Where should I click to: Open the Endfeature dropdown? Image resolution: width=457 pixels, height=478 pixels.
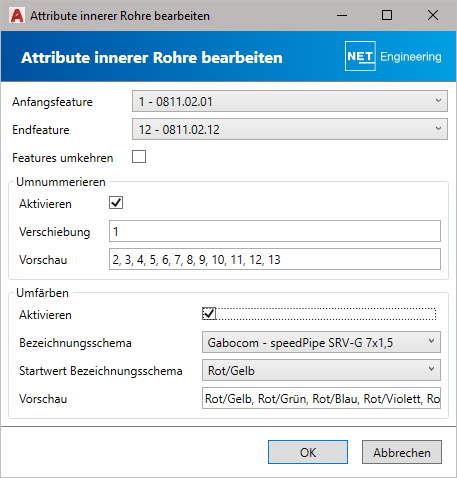coord(290,129)
